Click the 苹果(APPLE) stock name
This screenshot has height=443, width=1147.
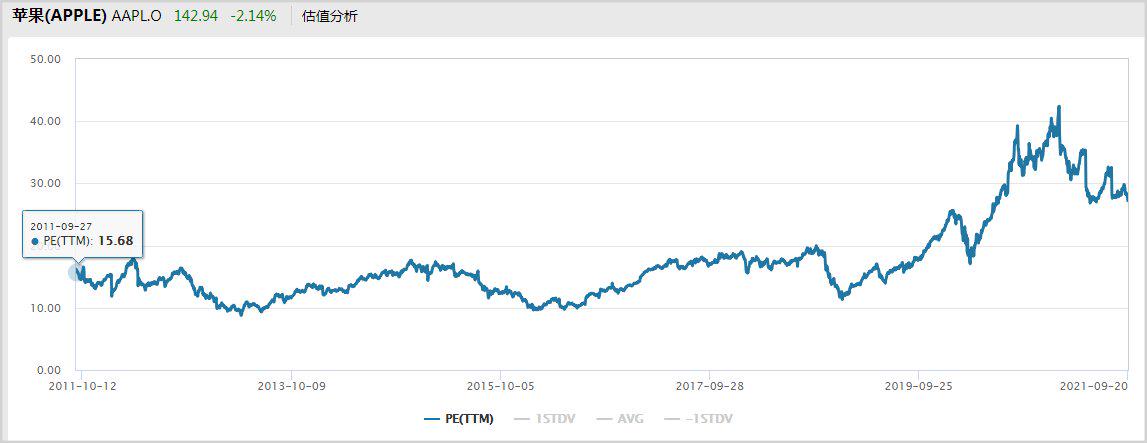pos(59,16)
